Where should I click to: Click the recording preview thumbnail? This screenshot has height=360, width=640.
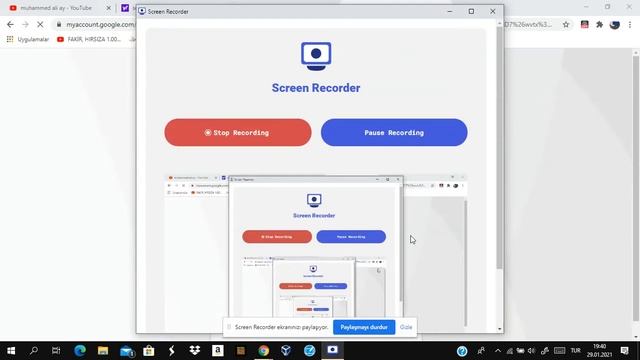(x=316, y=253)
